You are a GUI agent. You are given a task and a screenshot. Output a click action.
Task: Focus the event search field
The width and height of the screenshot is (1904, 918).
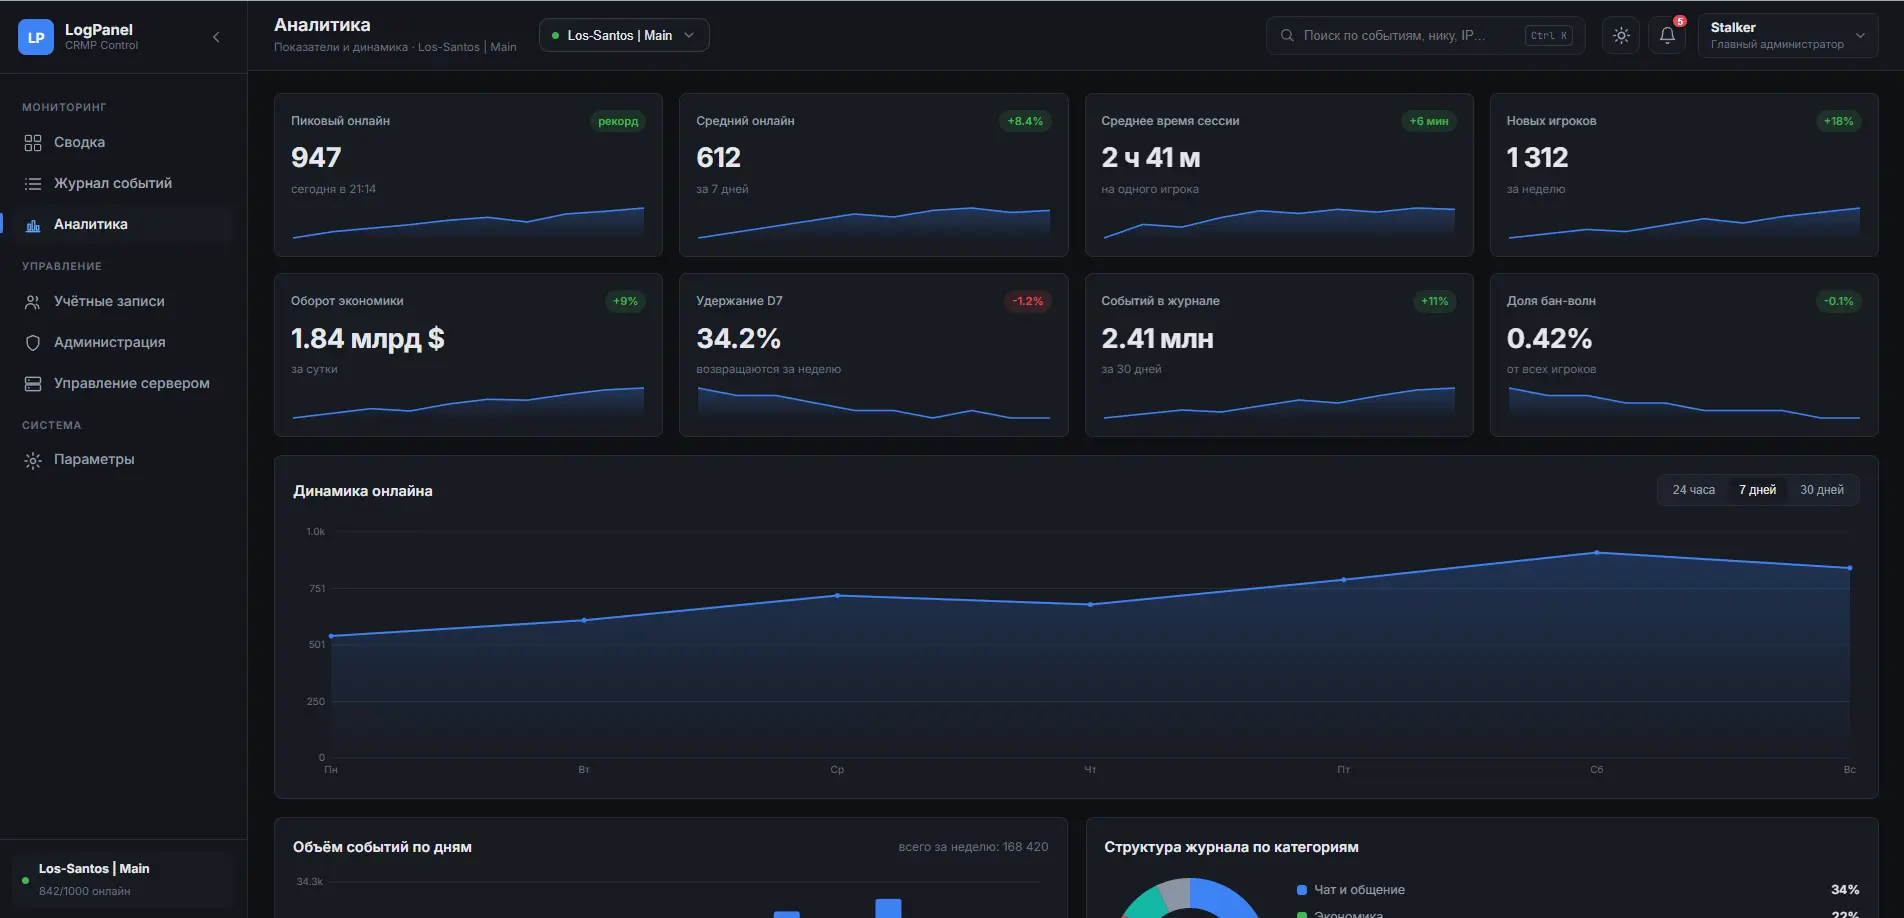click(x=1425, y=35)
